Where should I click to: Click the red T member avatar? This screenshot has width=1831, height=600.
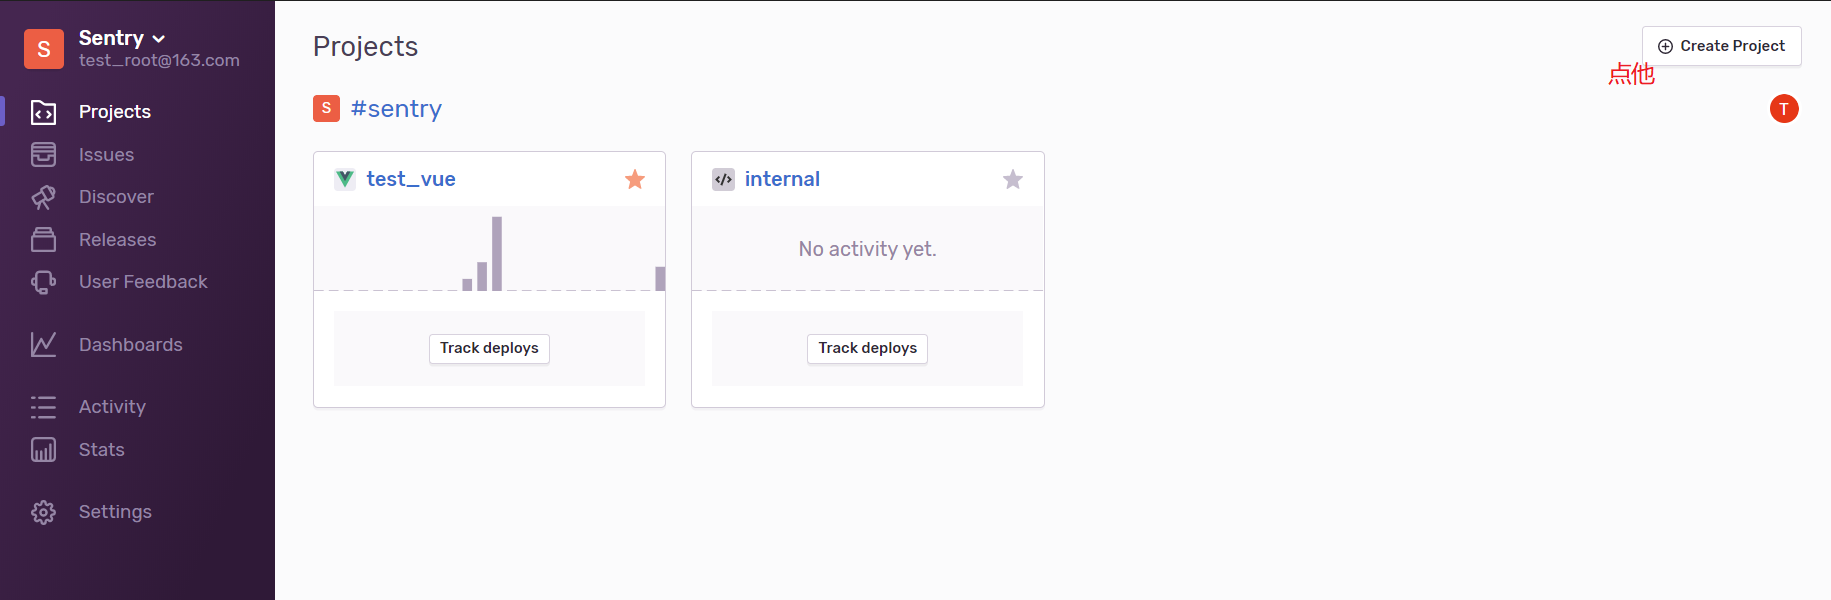(x=1784, y=109)
